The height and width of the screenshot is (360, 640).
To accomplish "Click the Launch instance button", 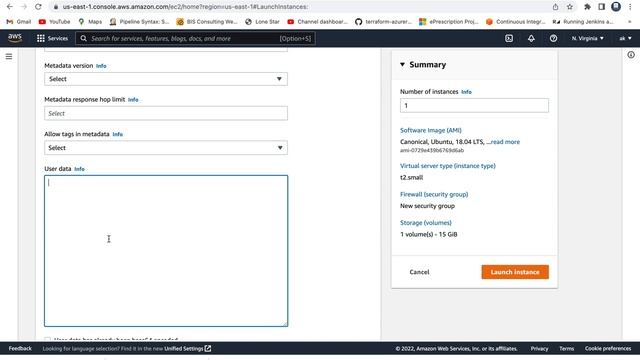I will pos(515,272).
